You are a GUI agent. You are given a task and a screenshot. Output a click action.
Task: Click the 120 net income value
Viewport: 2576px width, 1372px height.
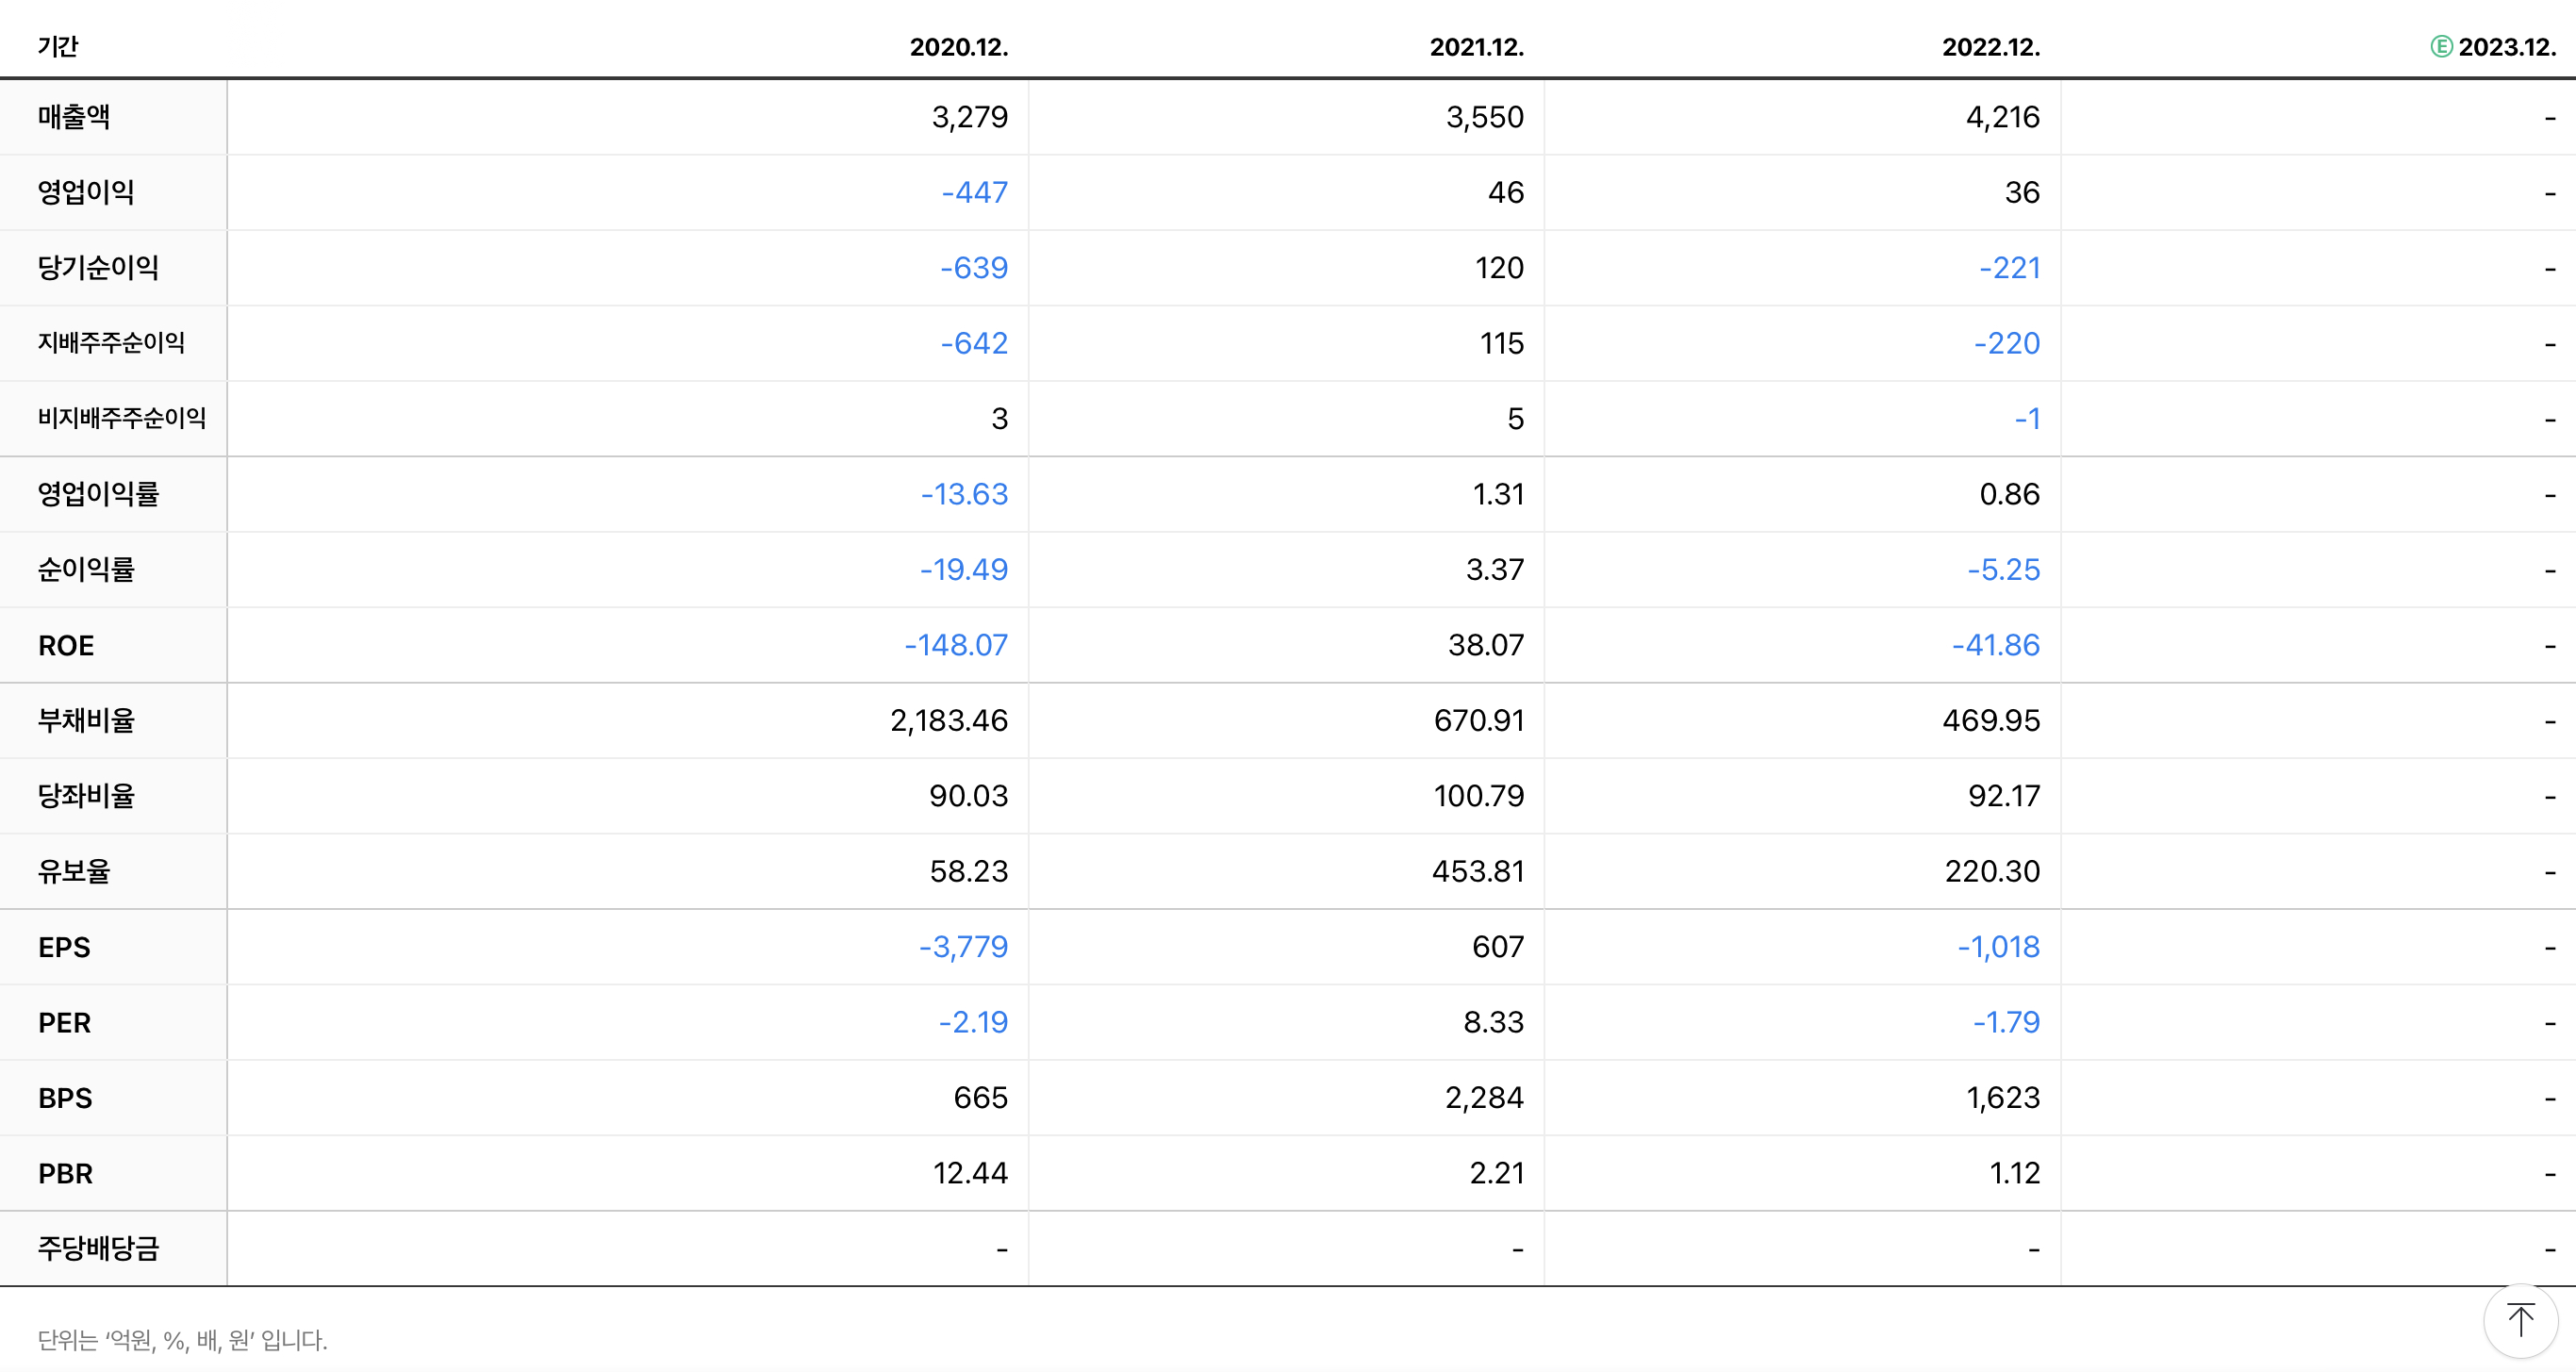tap(1499, 268)
